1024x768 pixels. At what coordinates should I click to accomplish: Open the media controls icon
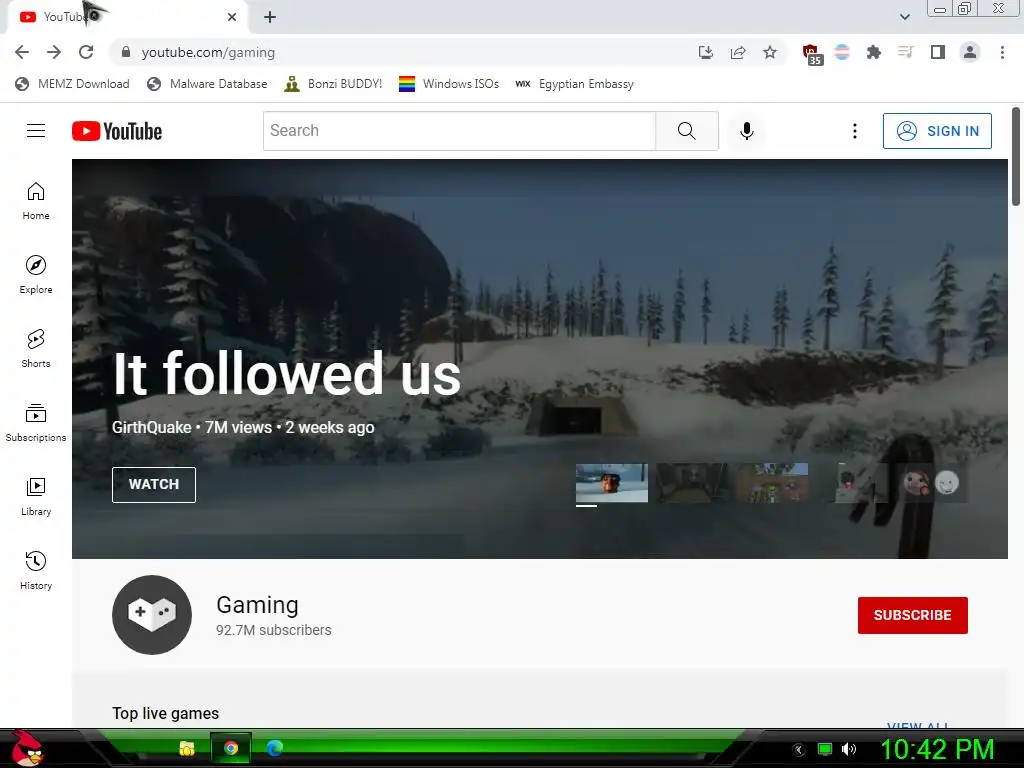coord(905,52)
